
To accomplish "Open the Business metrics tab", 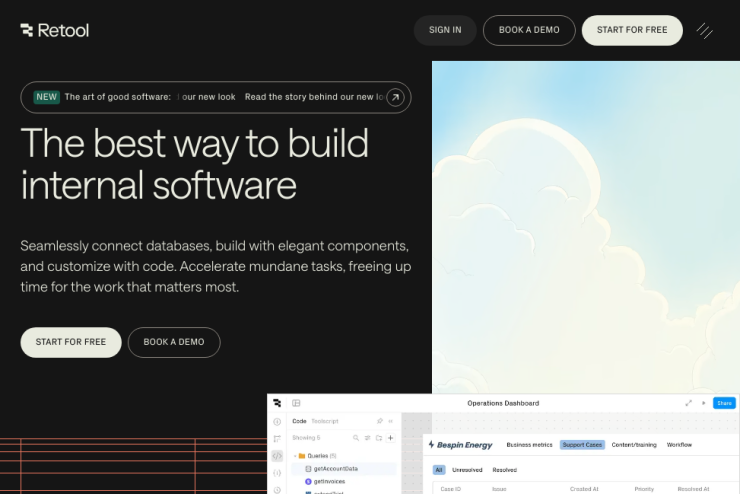I will (x=529, y=444).
